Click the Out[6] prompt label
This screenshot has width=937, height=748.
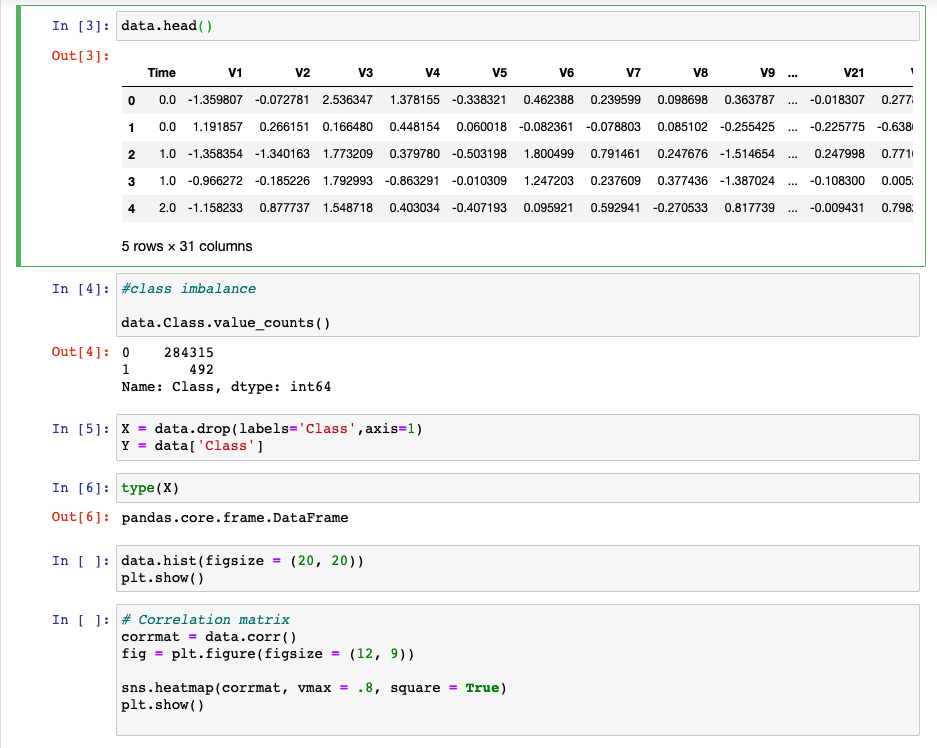[x=81, y=517]
